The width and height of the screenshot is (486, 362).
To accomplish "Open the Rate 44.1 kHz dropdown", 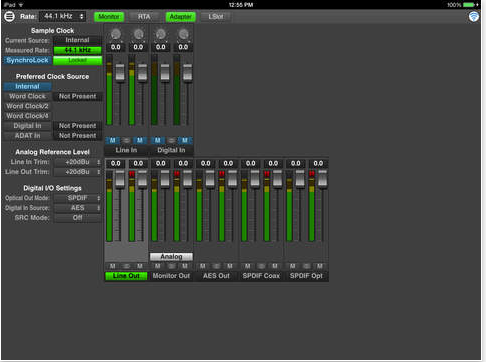I will click(63, 16).
